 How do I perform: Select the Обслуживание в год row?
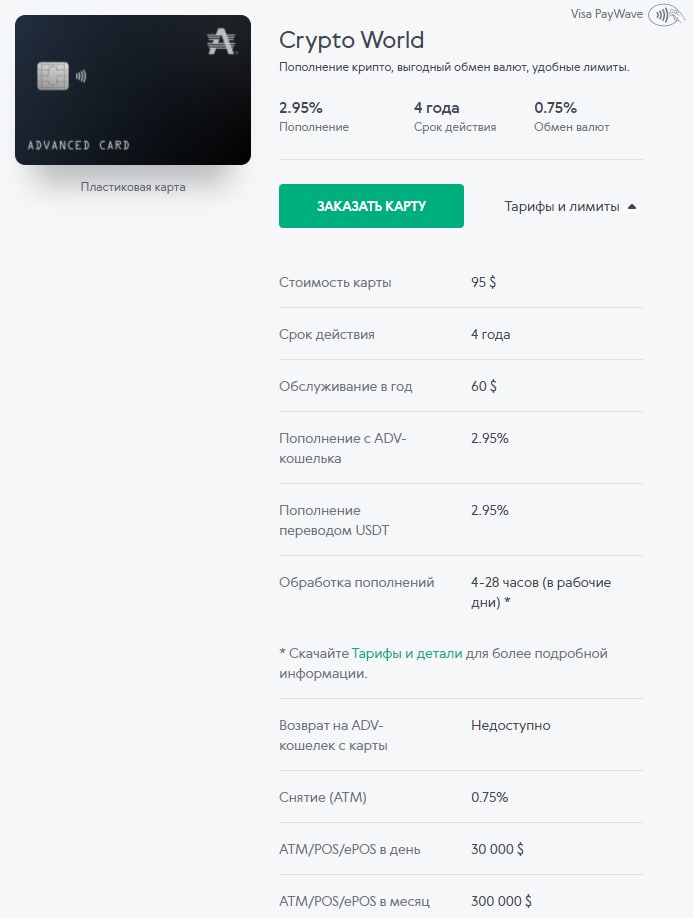[x=461, y=386]
